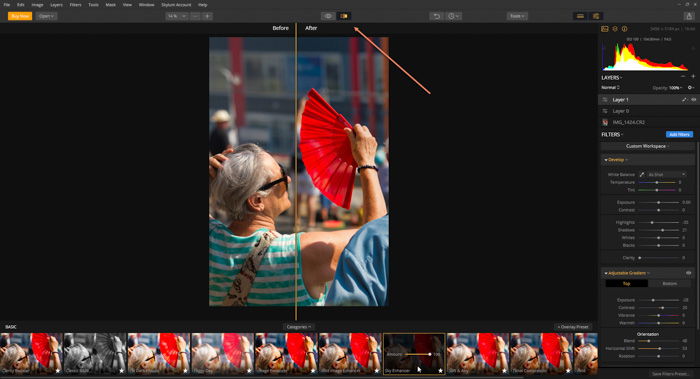Open the As Shot white balance dropdown

click(666, 175)
